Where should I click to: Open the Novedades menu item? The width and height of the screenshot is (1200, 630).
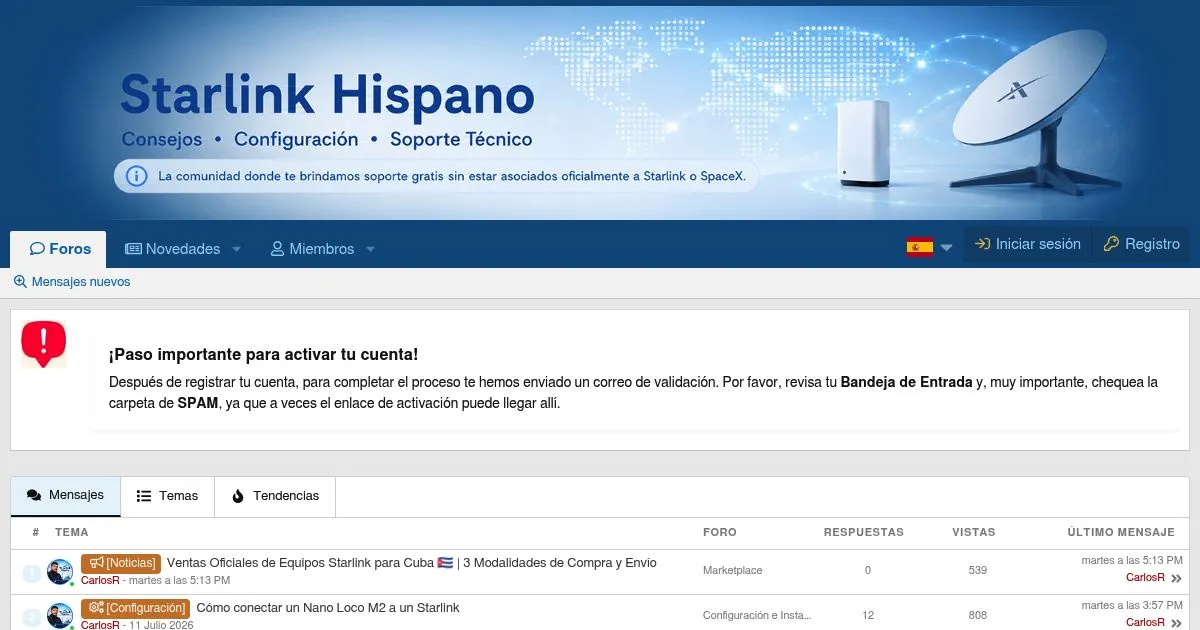pos(172,249)
